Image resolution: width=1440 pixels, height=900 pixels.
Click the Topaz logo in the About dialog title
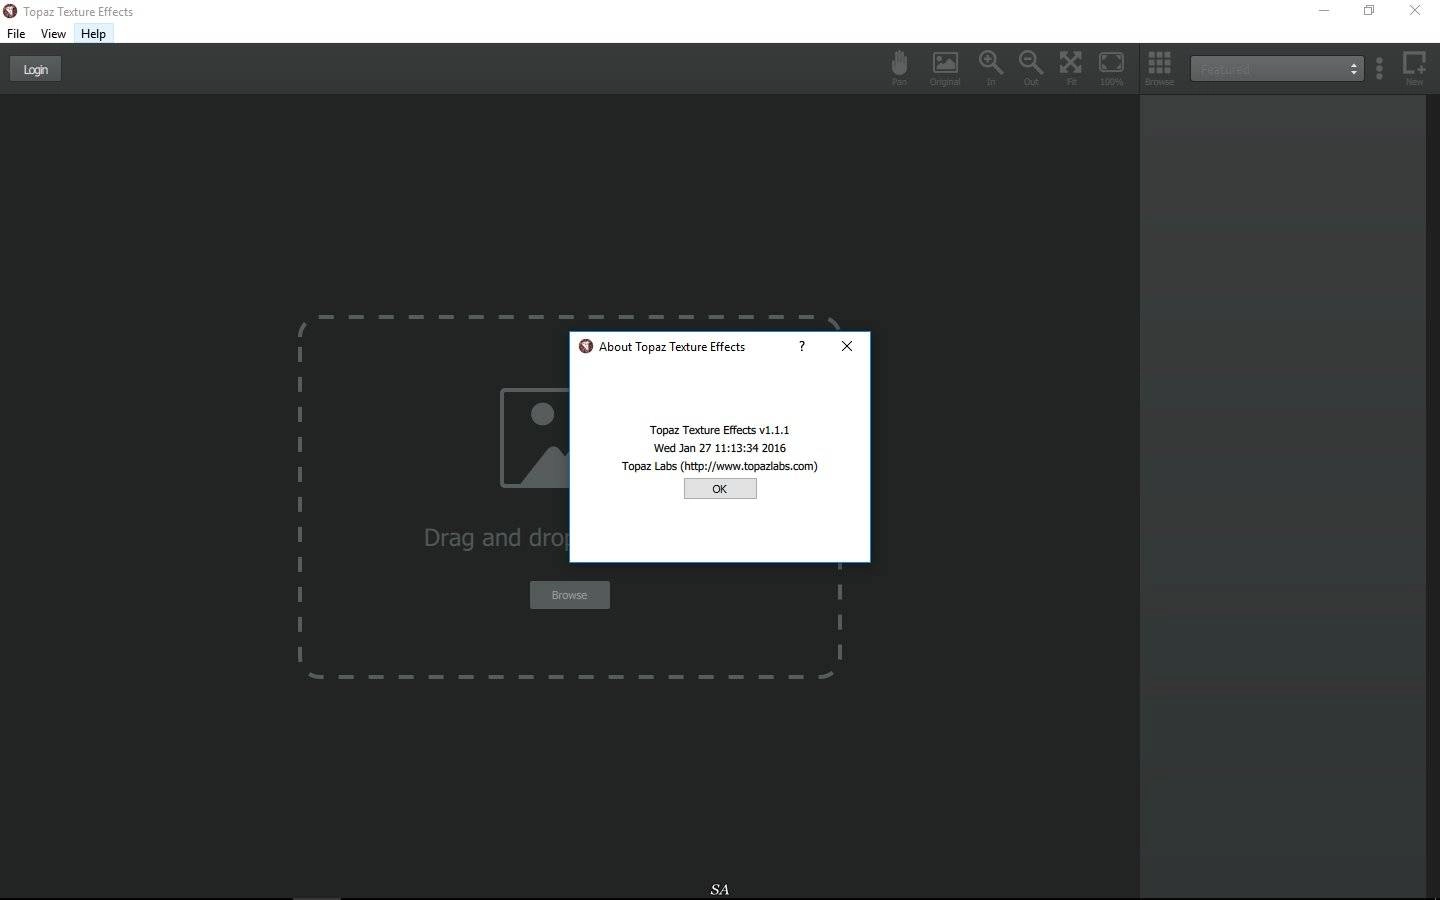coord(586,346)
